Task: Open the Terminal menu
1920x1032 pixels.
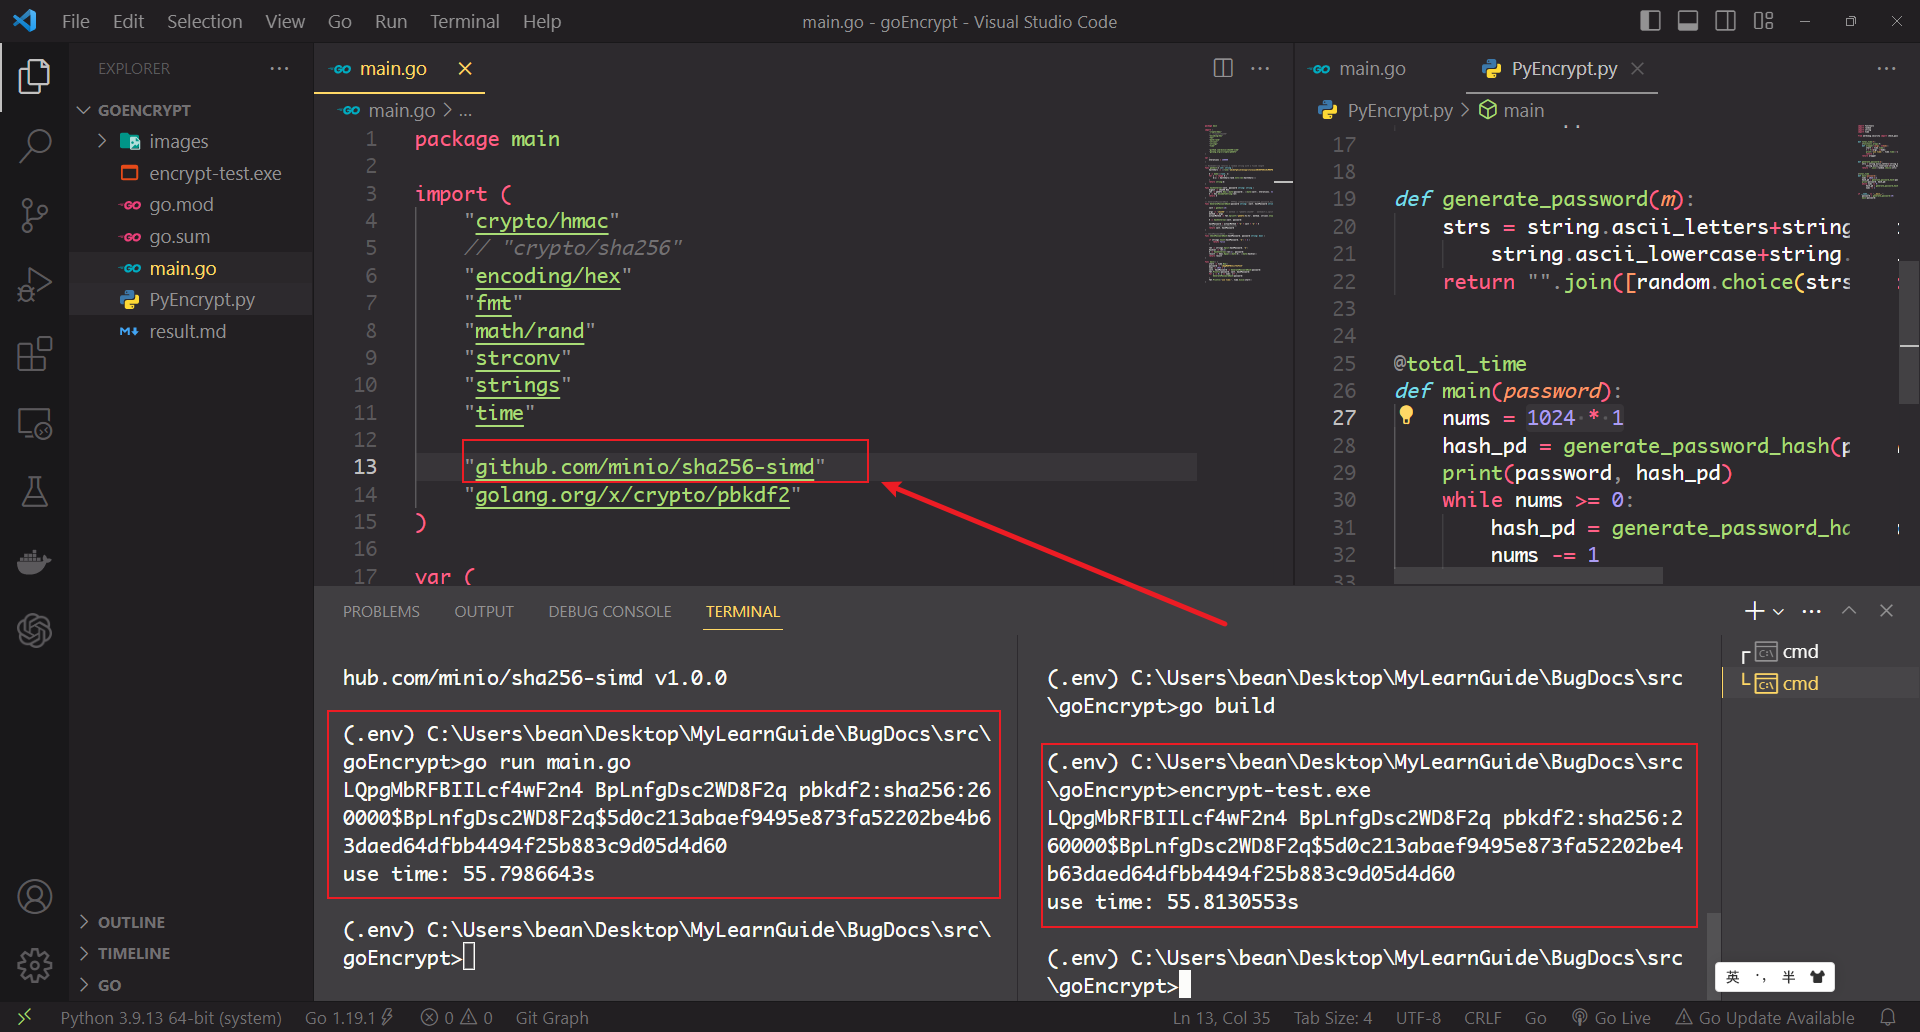Action: click(464, 21)
